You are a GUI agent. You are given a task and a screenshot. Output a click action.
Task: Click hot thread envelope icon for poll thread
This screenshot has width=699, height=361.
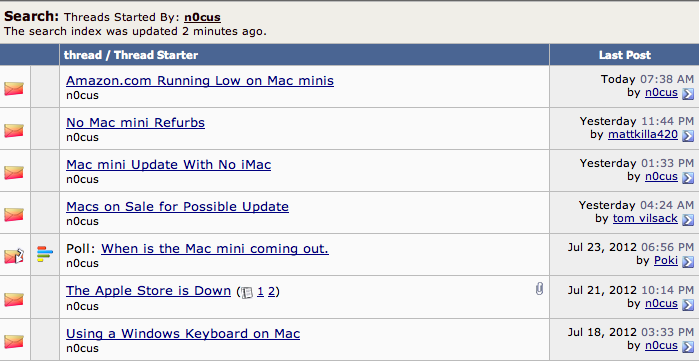(x=14, y=255)
